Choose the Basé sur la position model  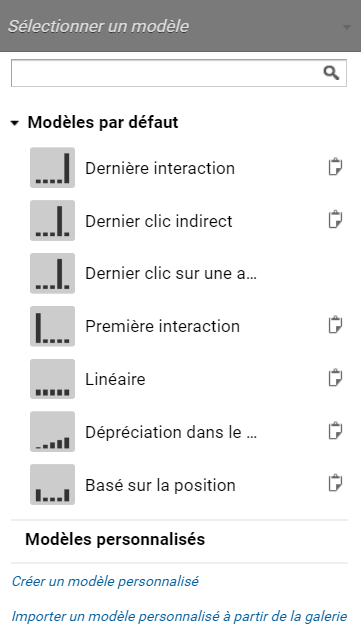[x=160, y=485]
